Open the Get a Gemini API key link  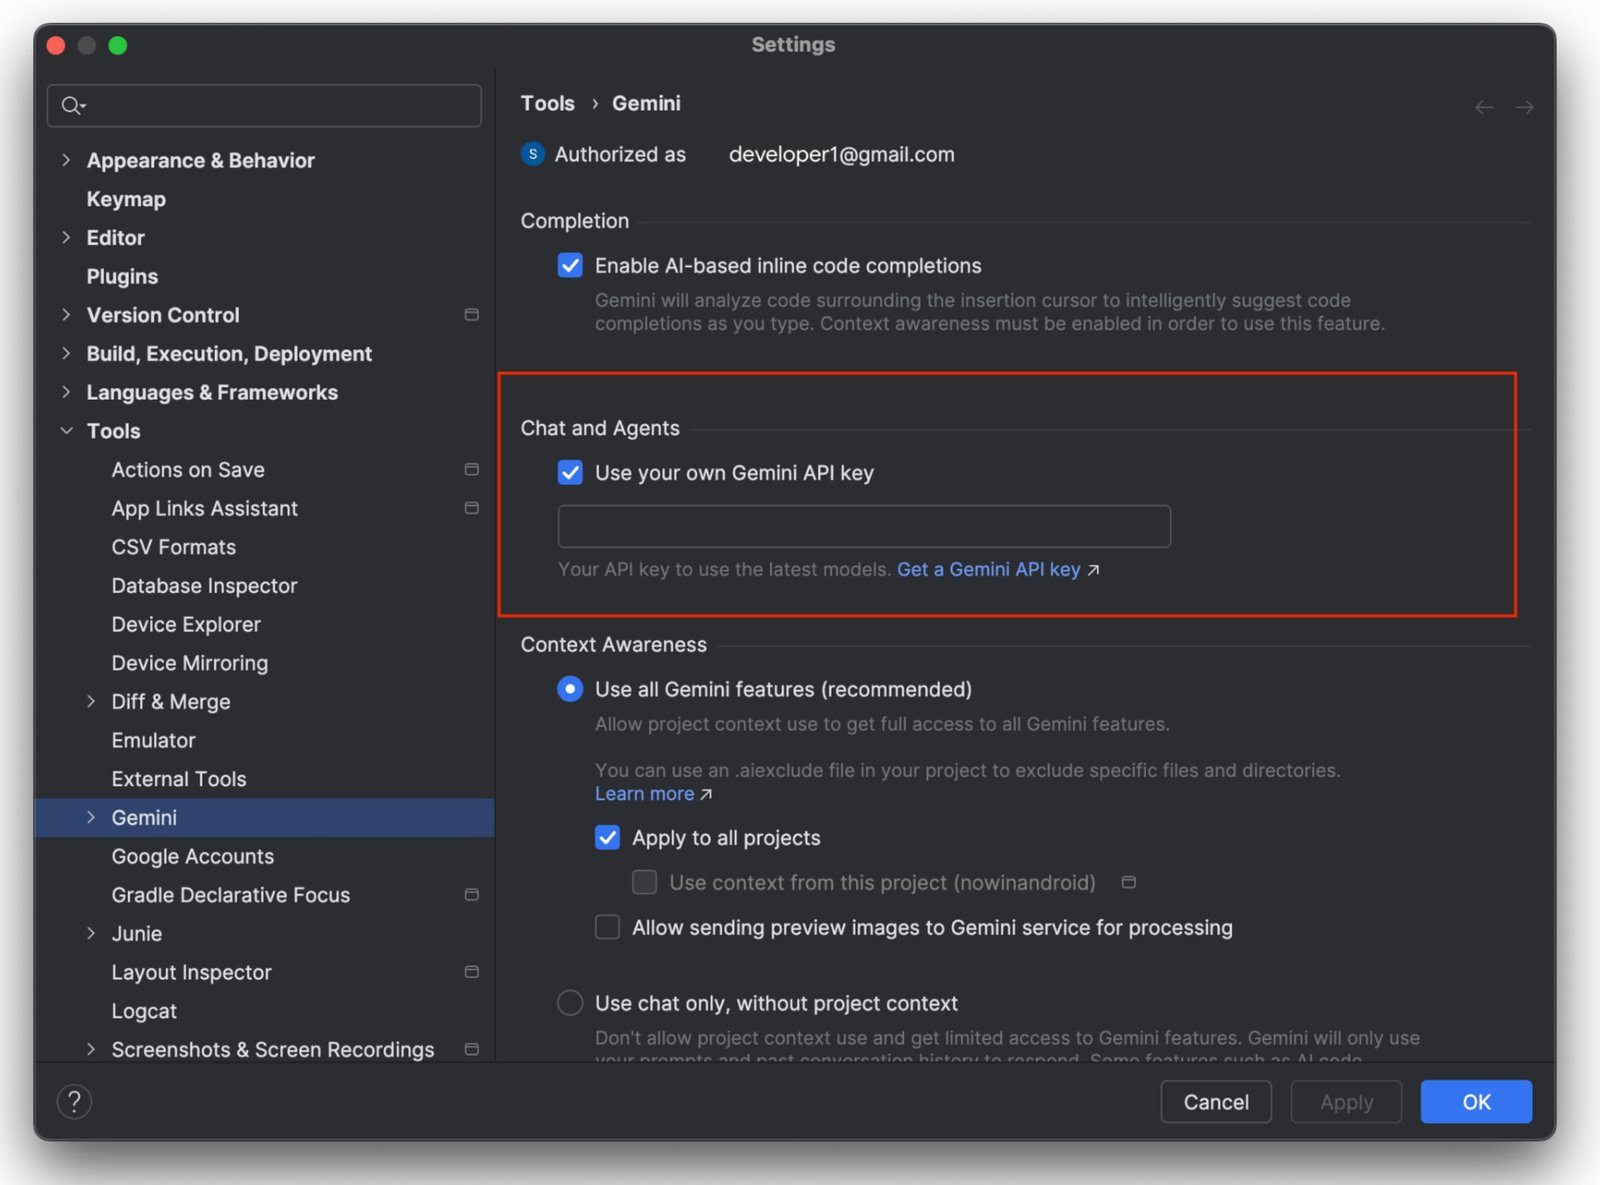(x=988, y=569)
